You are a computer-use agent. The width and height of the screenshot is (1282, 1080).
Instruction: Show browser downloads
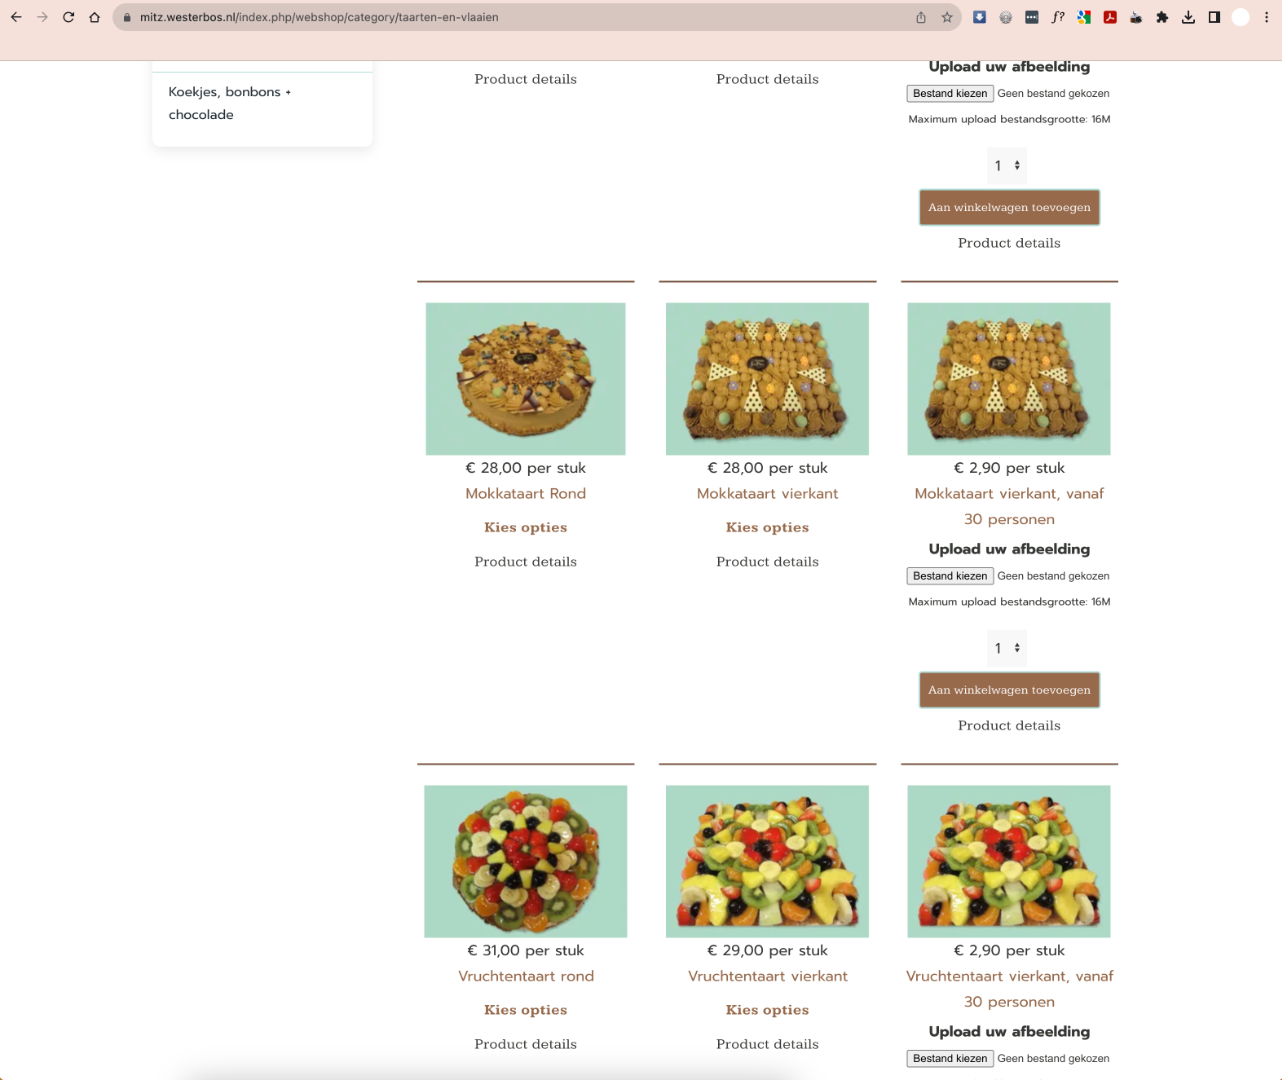tap(1188, 17)
